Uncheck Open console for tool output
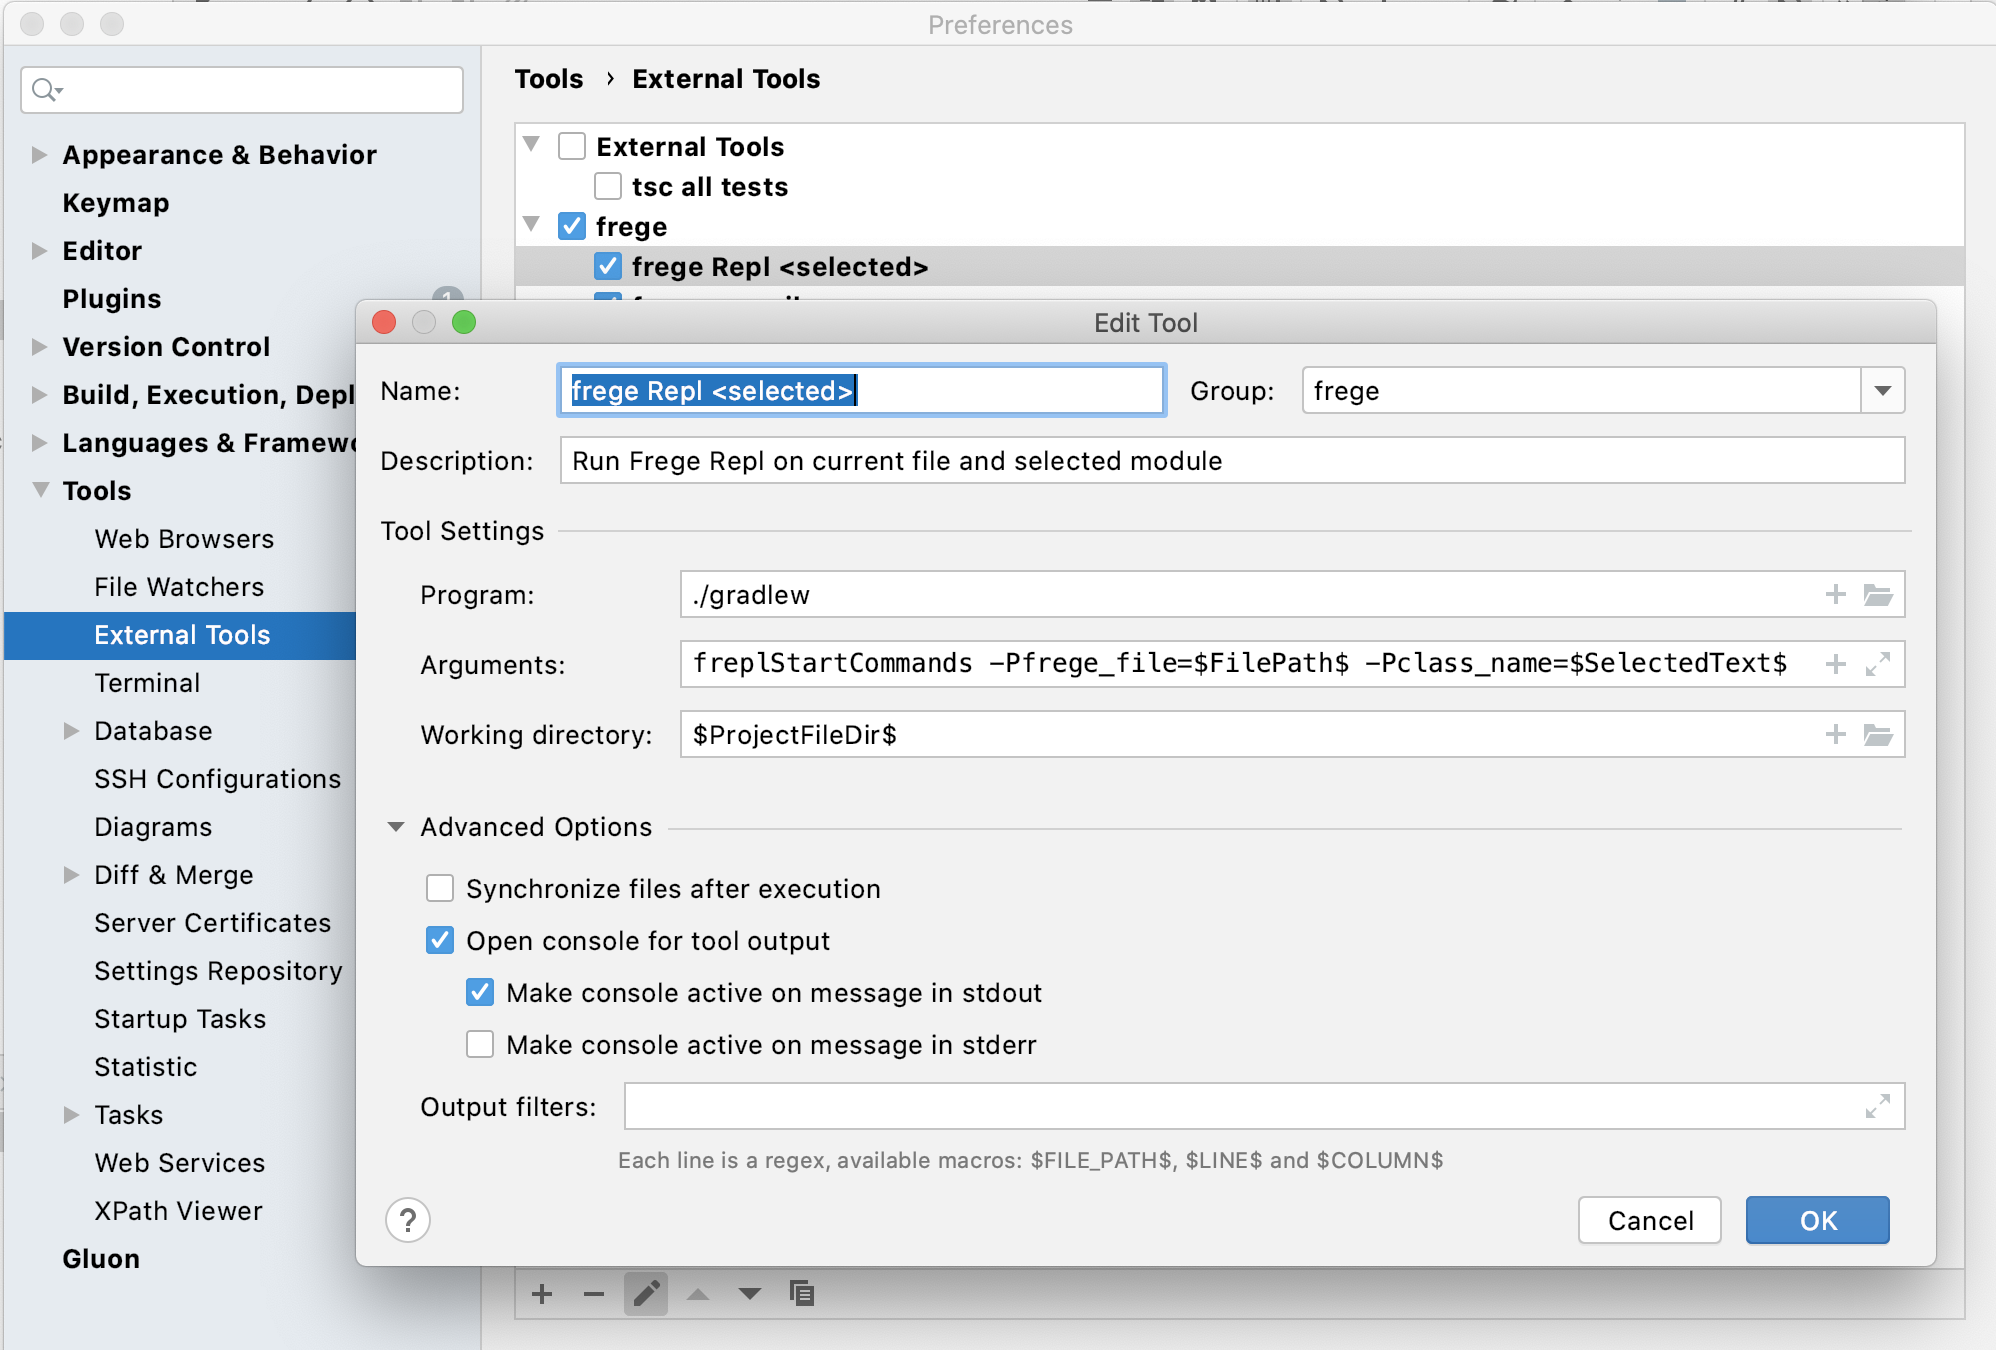The height and width of the screenshot is (1350, 1996). click(x=440, y=941)
